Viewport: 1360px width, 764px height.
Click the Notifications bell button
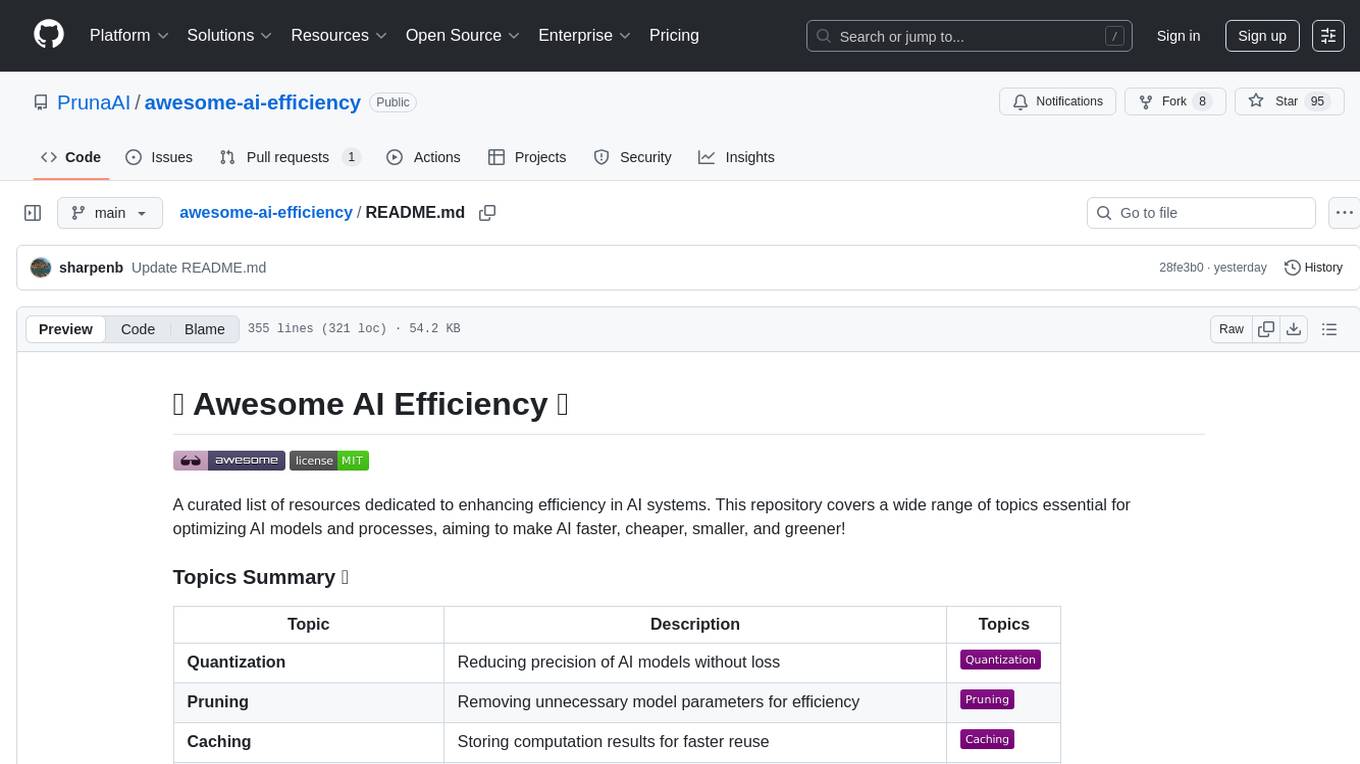[x=1057, y=101]
